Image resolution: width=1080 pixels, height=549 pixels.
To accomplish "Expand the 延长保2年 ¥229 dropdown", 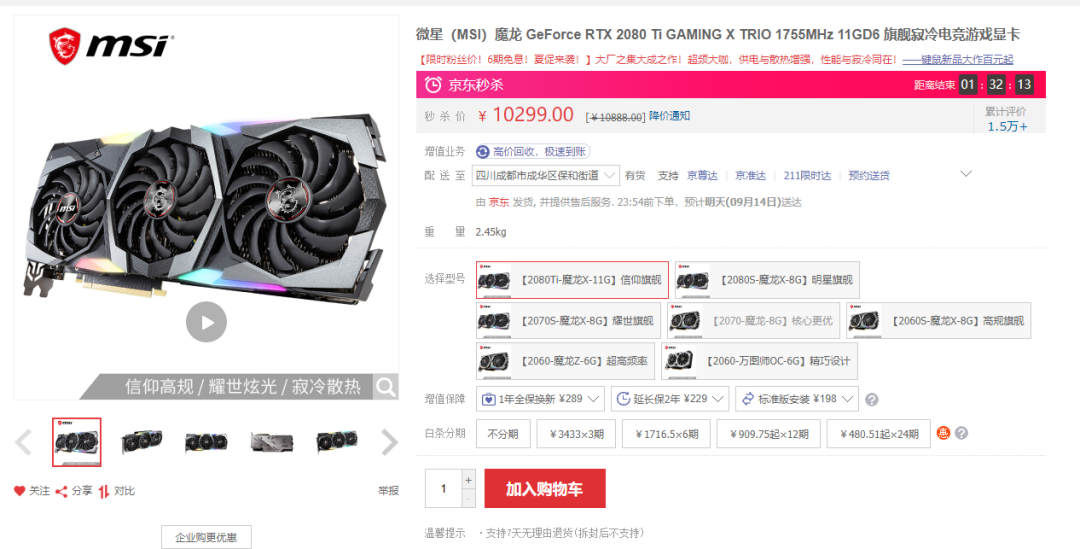I will coord(670,399).
